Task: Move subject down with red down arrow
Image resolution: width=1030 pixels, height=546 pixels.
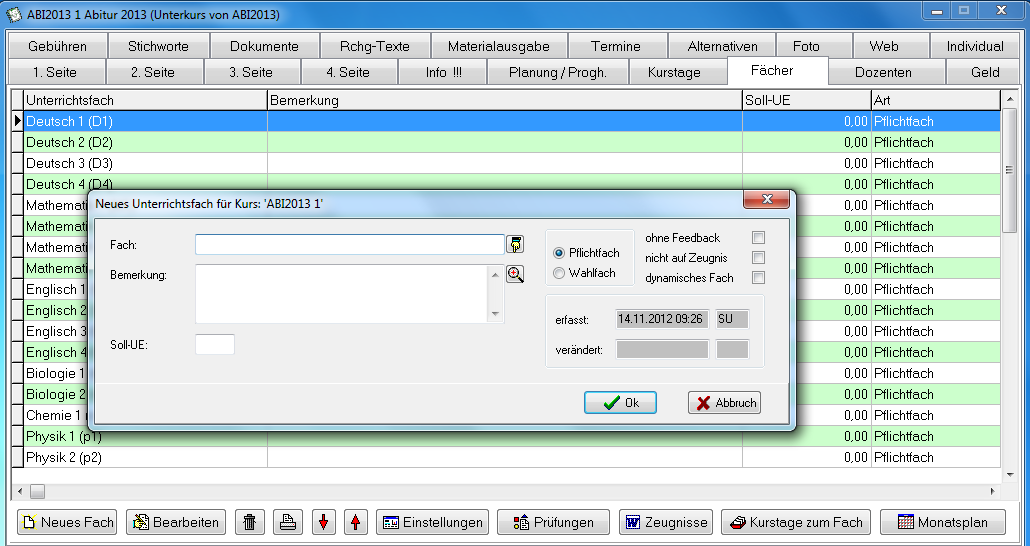Action: (323, 522)
